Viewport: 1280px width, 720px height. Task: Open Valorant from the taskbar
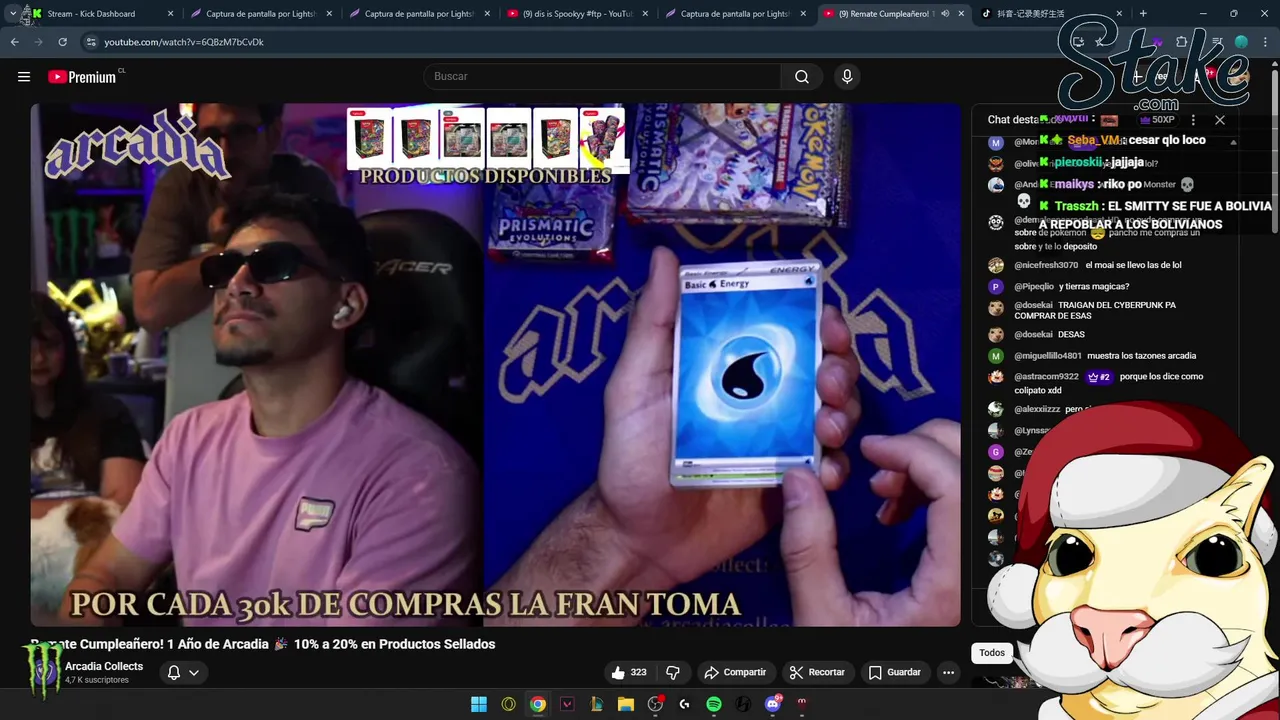(567, 704)
